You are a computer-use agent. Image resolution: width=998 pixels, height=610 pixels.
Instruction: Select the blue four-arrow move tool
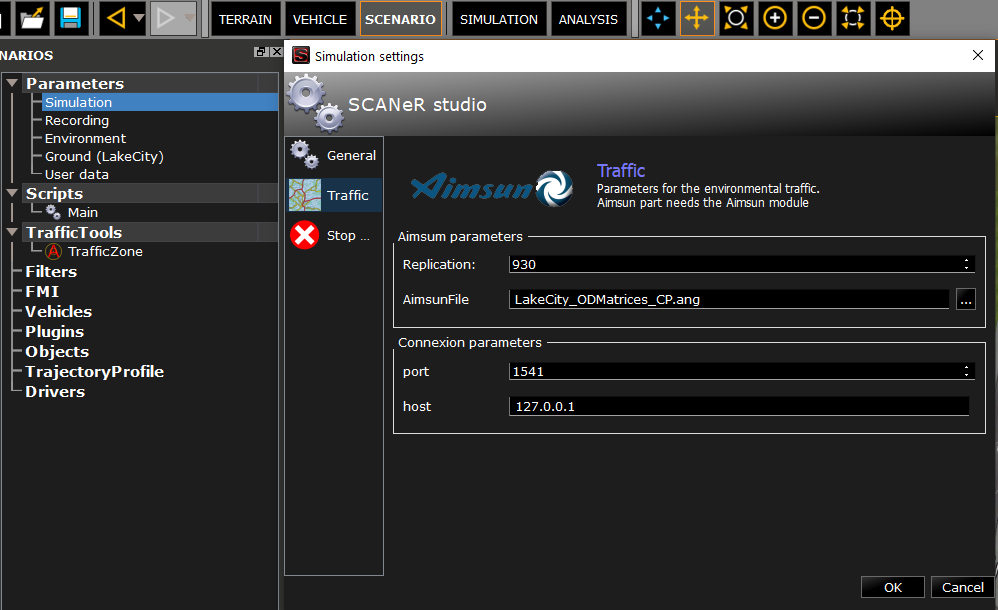(657, 18)
